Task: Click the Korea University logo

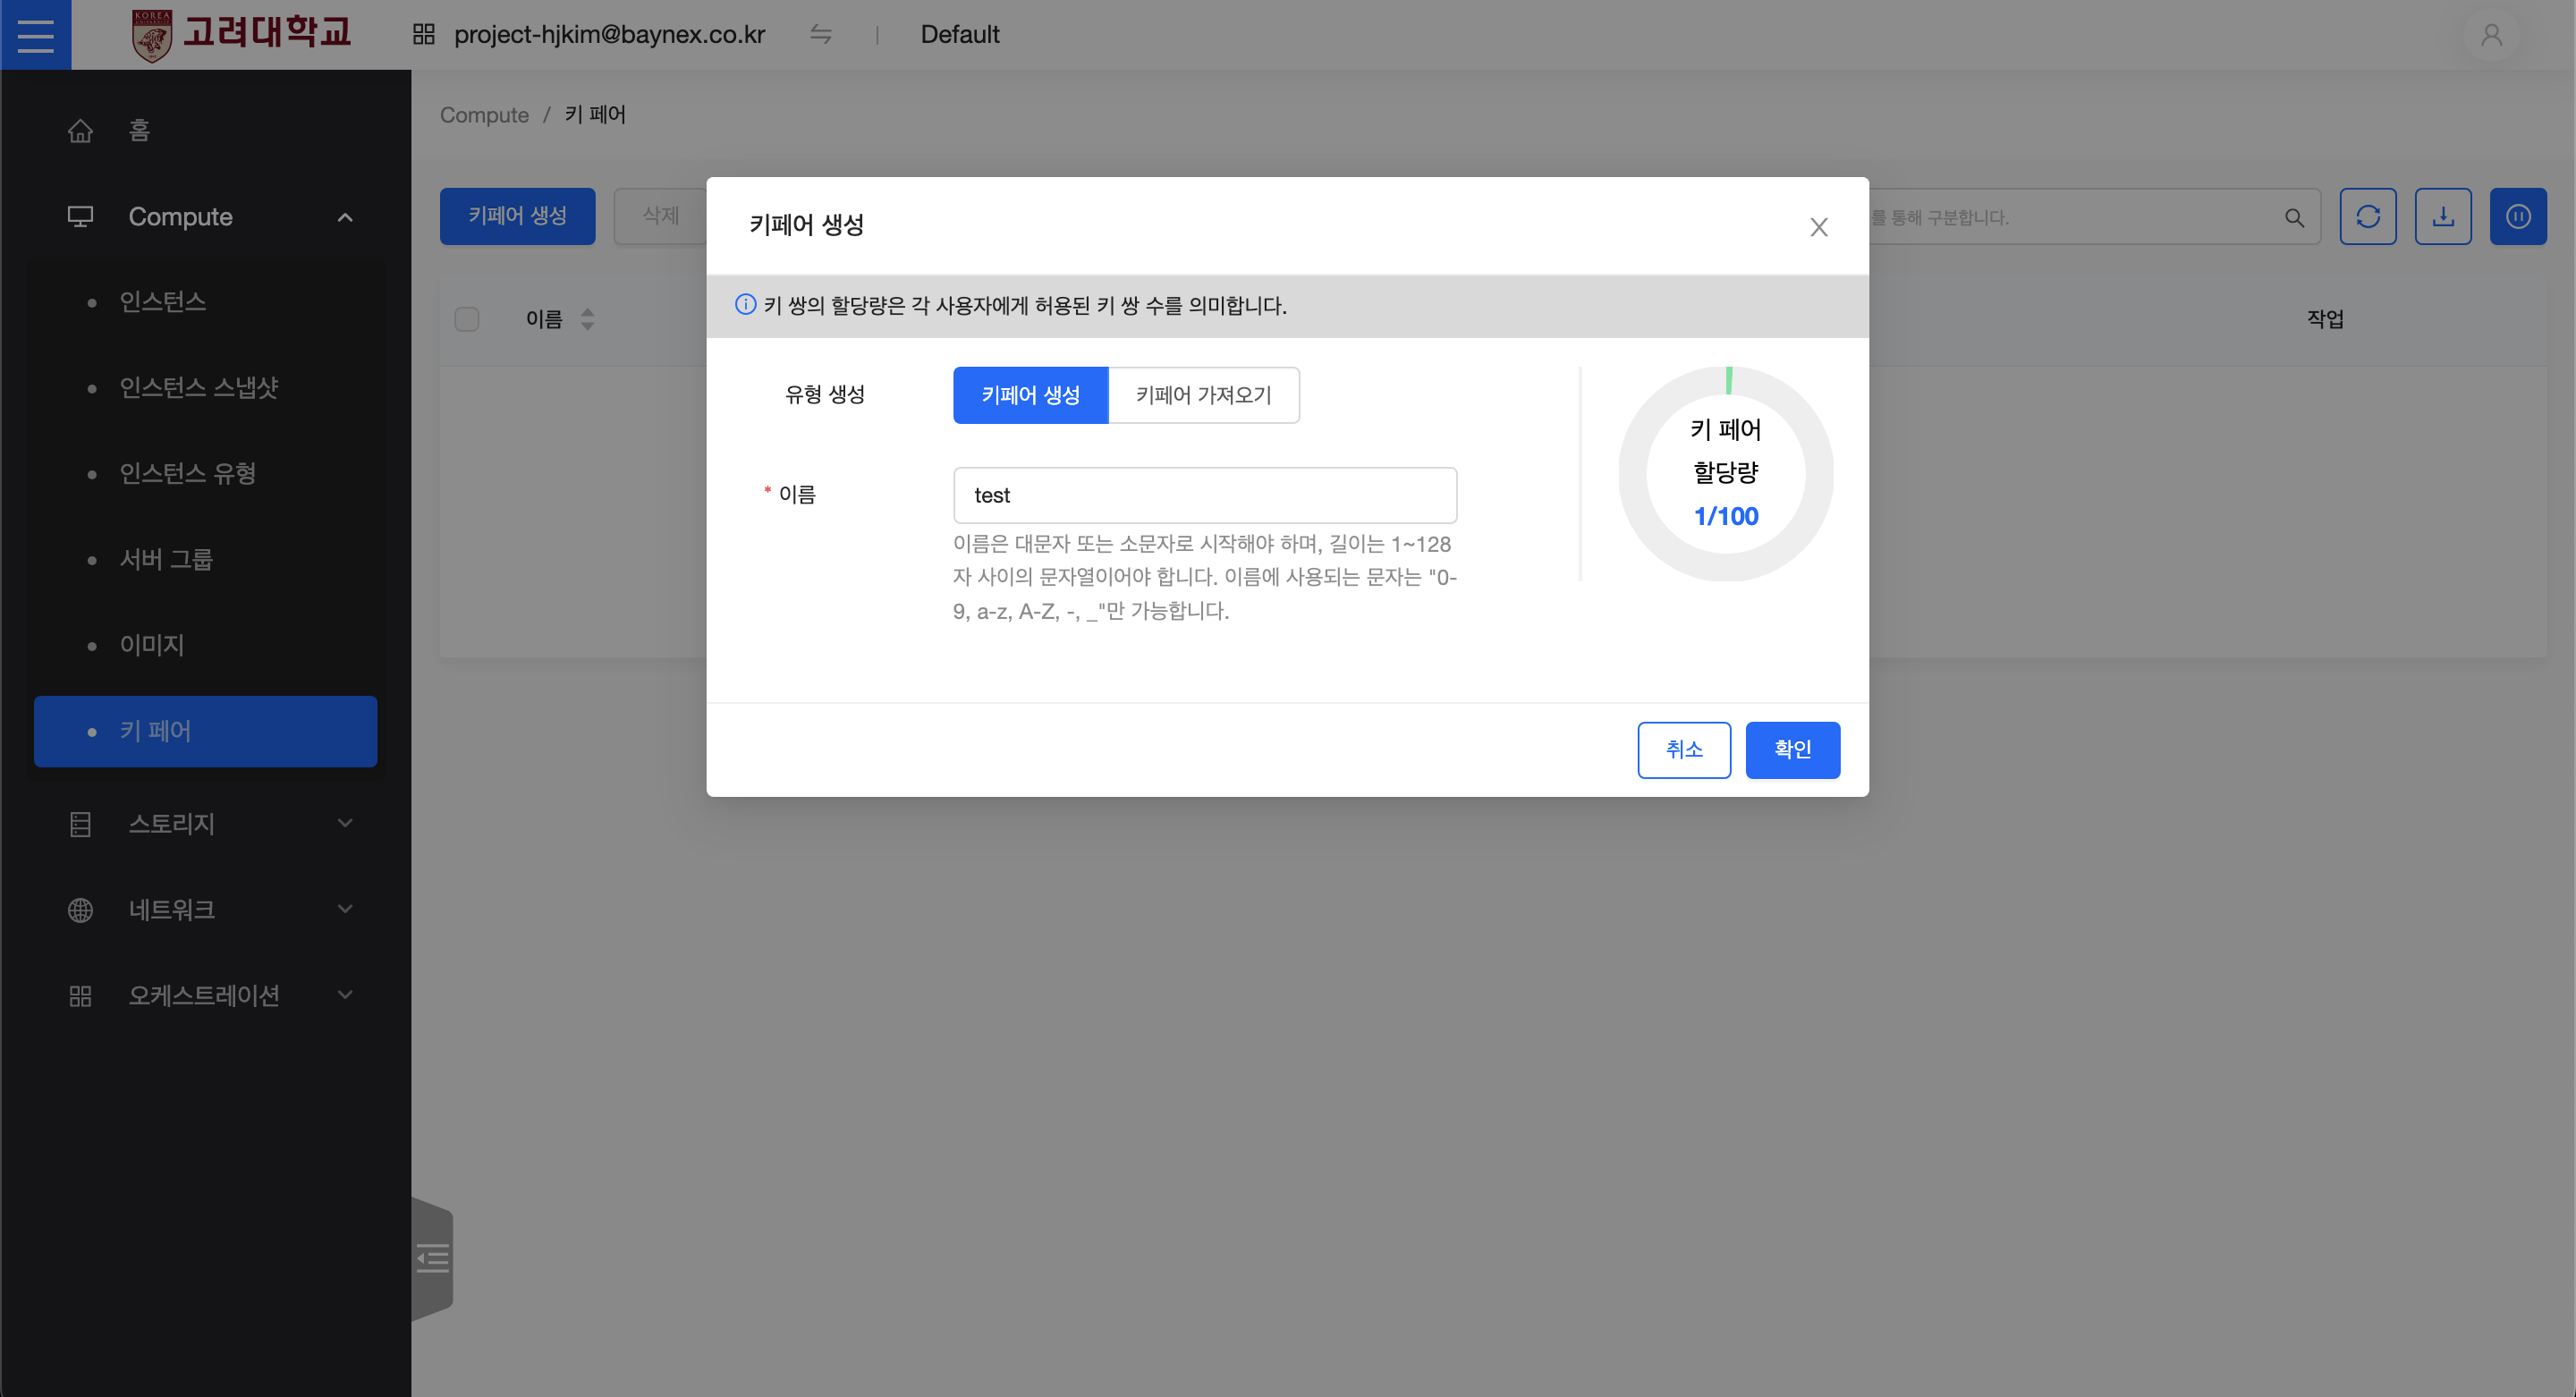Action: 241,35
